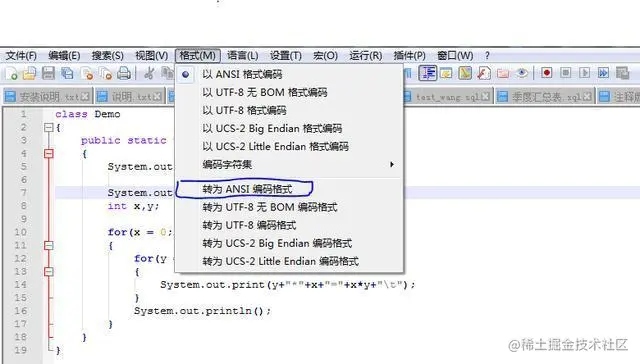The image size is (640, 364).
Task: Start macro recording with red dot icon
Action: coord(547,73)
